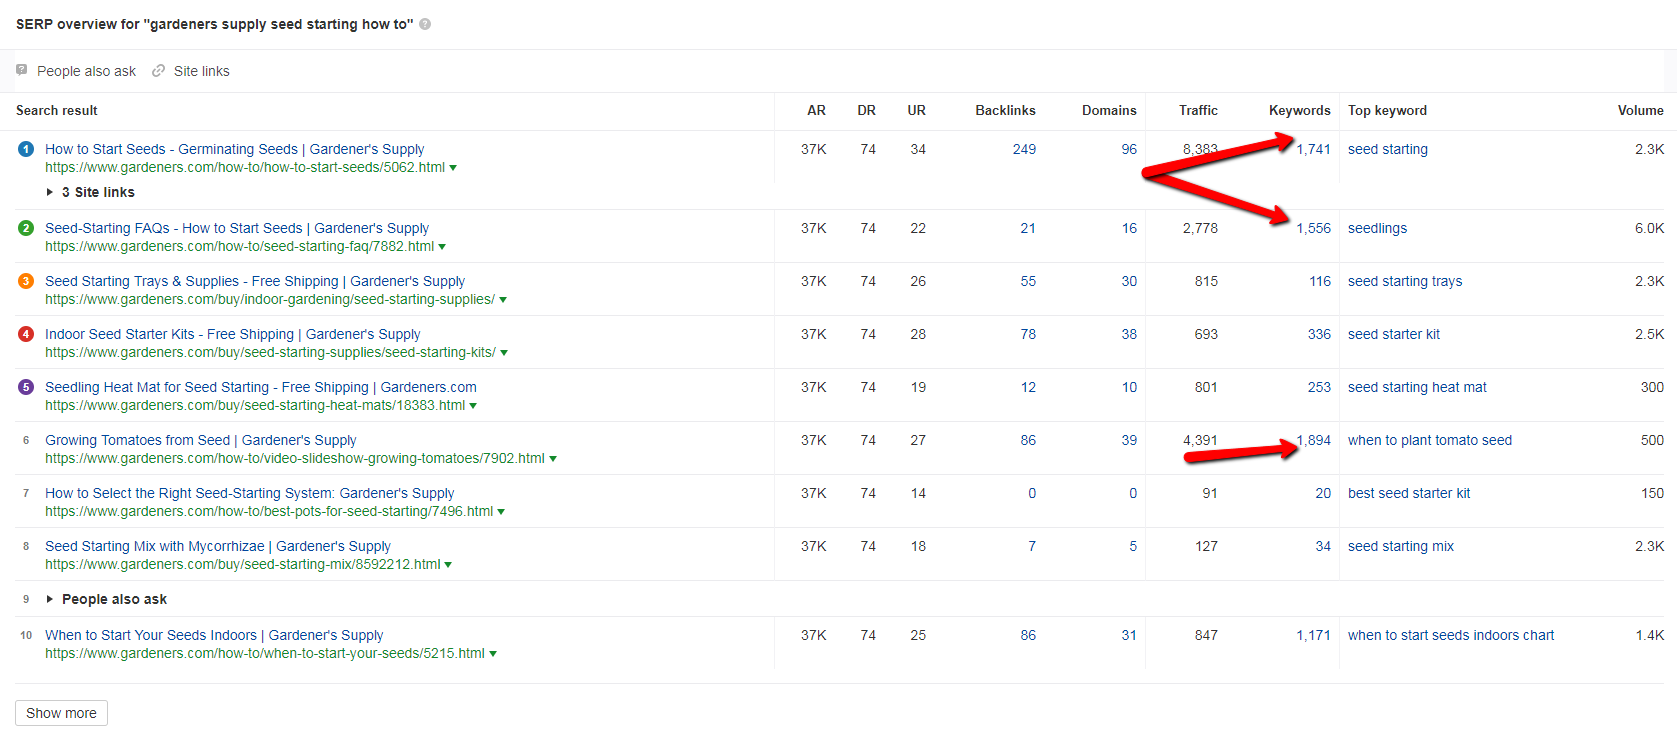Click the Keywords column header
The image size is (1677, 740).
point(1300,110)
